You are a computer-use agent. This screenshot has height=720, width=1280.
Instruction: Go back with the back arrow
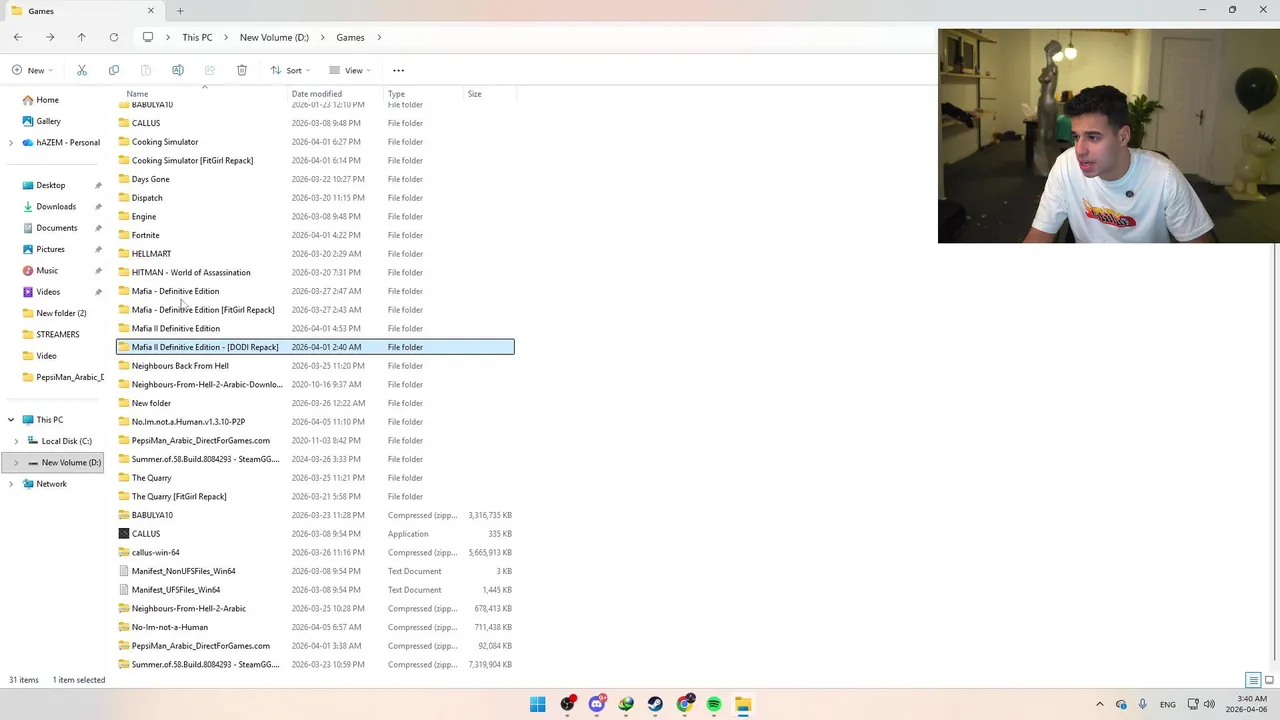click(x=18, y=37)
